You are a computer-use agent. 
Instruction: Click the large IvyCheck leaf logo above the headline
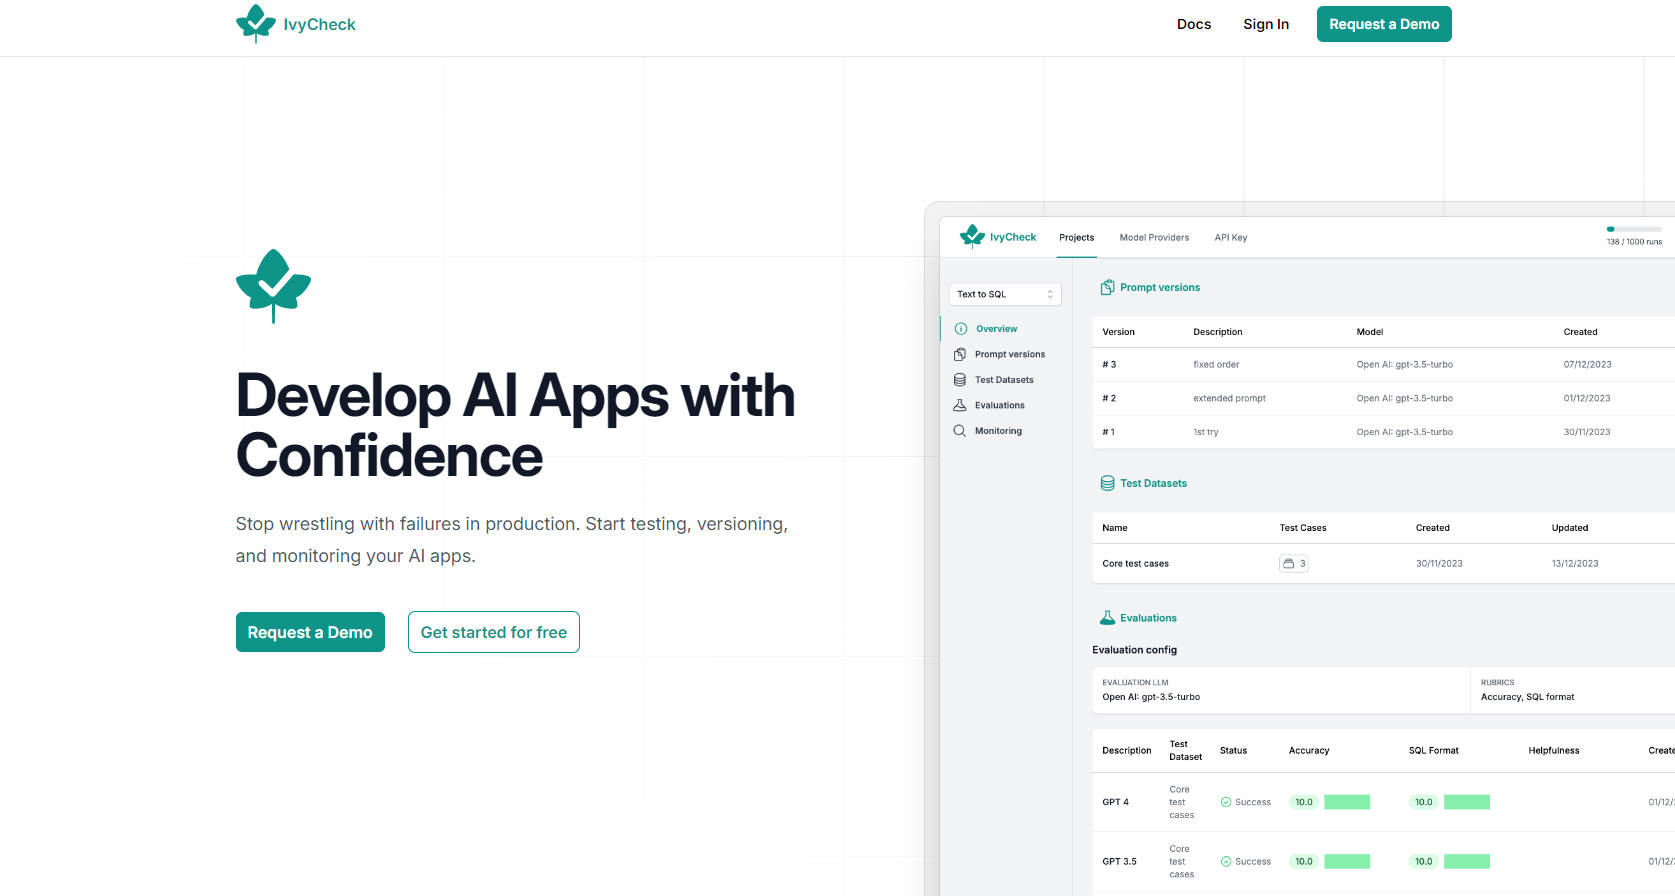pos(273,286)
